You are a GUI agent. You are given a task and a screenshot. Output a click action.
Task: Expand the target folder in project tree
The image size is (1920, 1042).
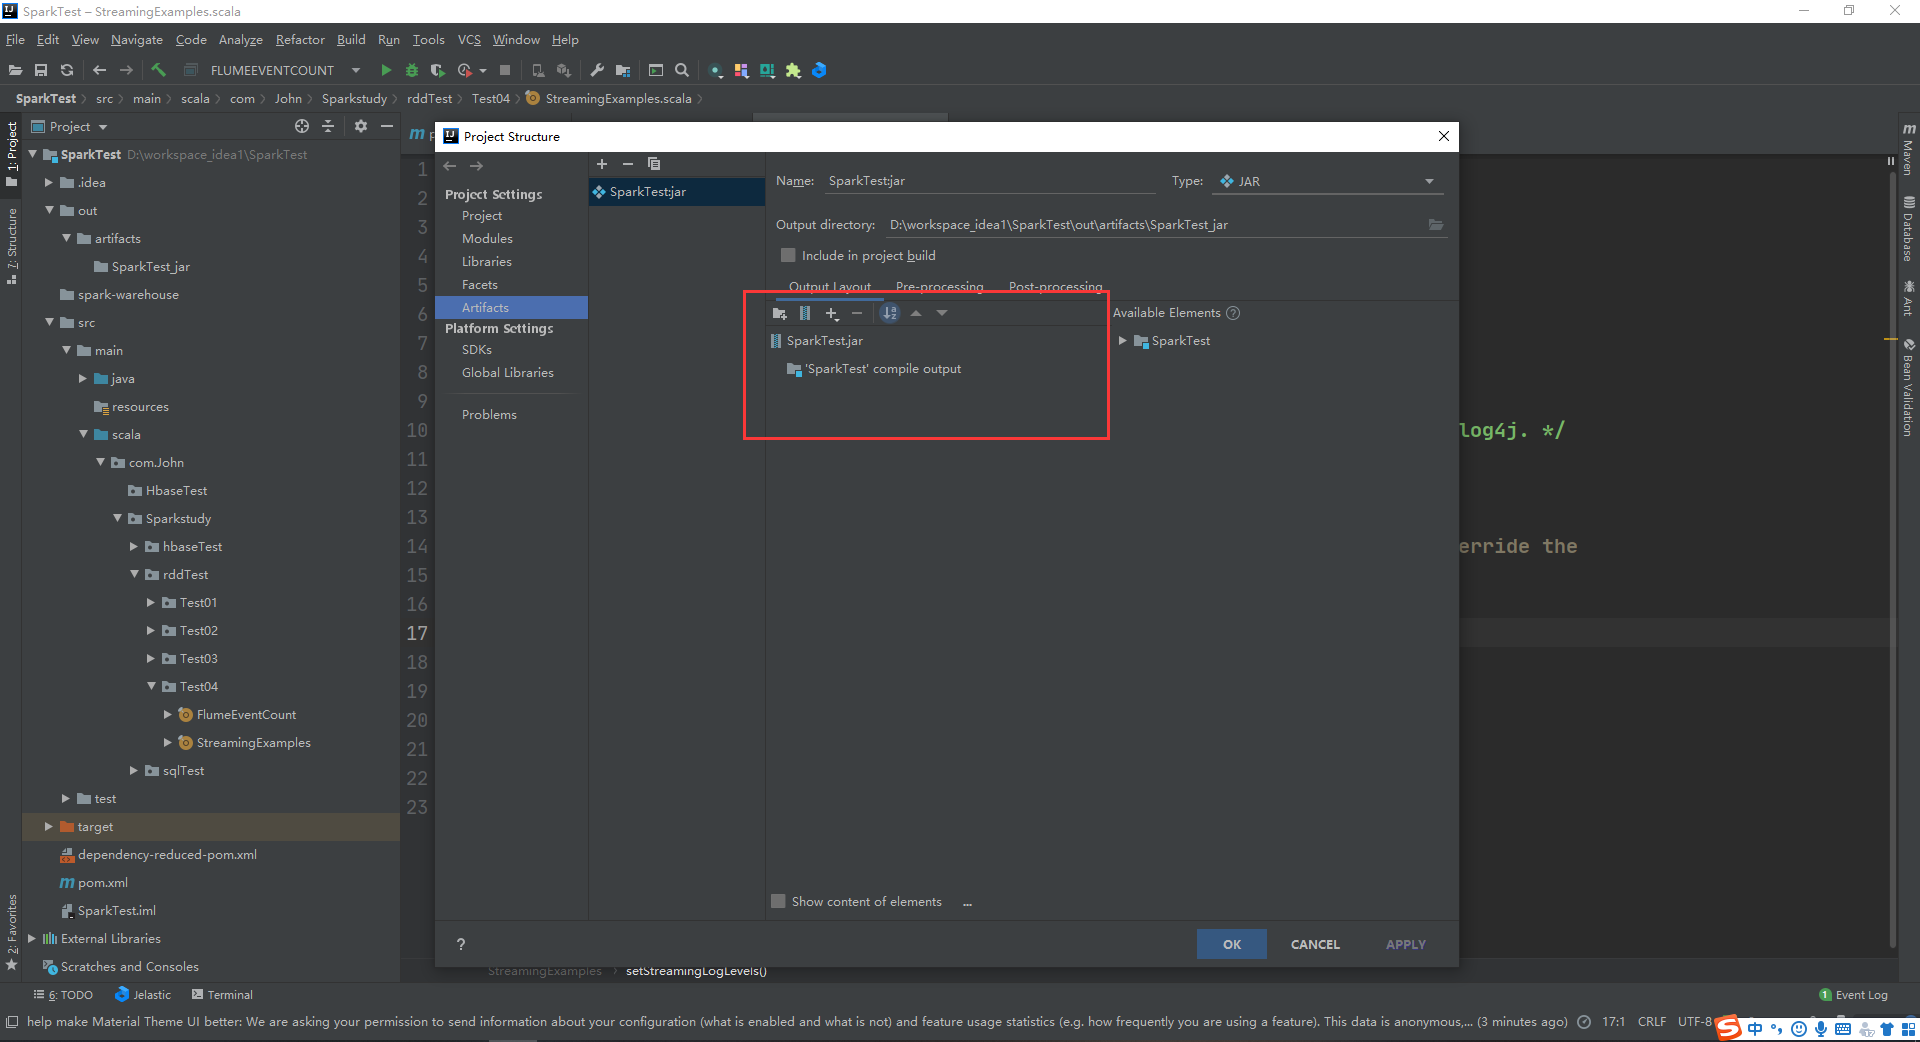click(x=48, y=827)
